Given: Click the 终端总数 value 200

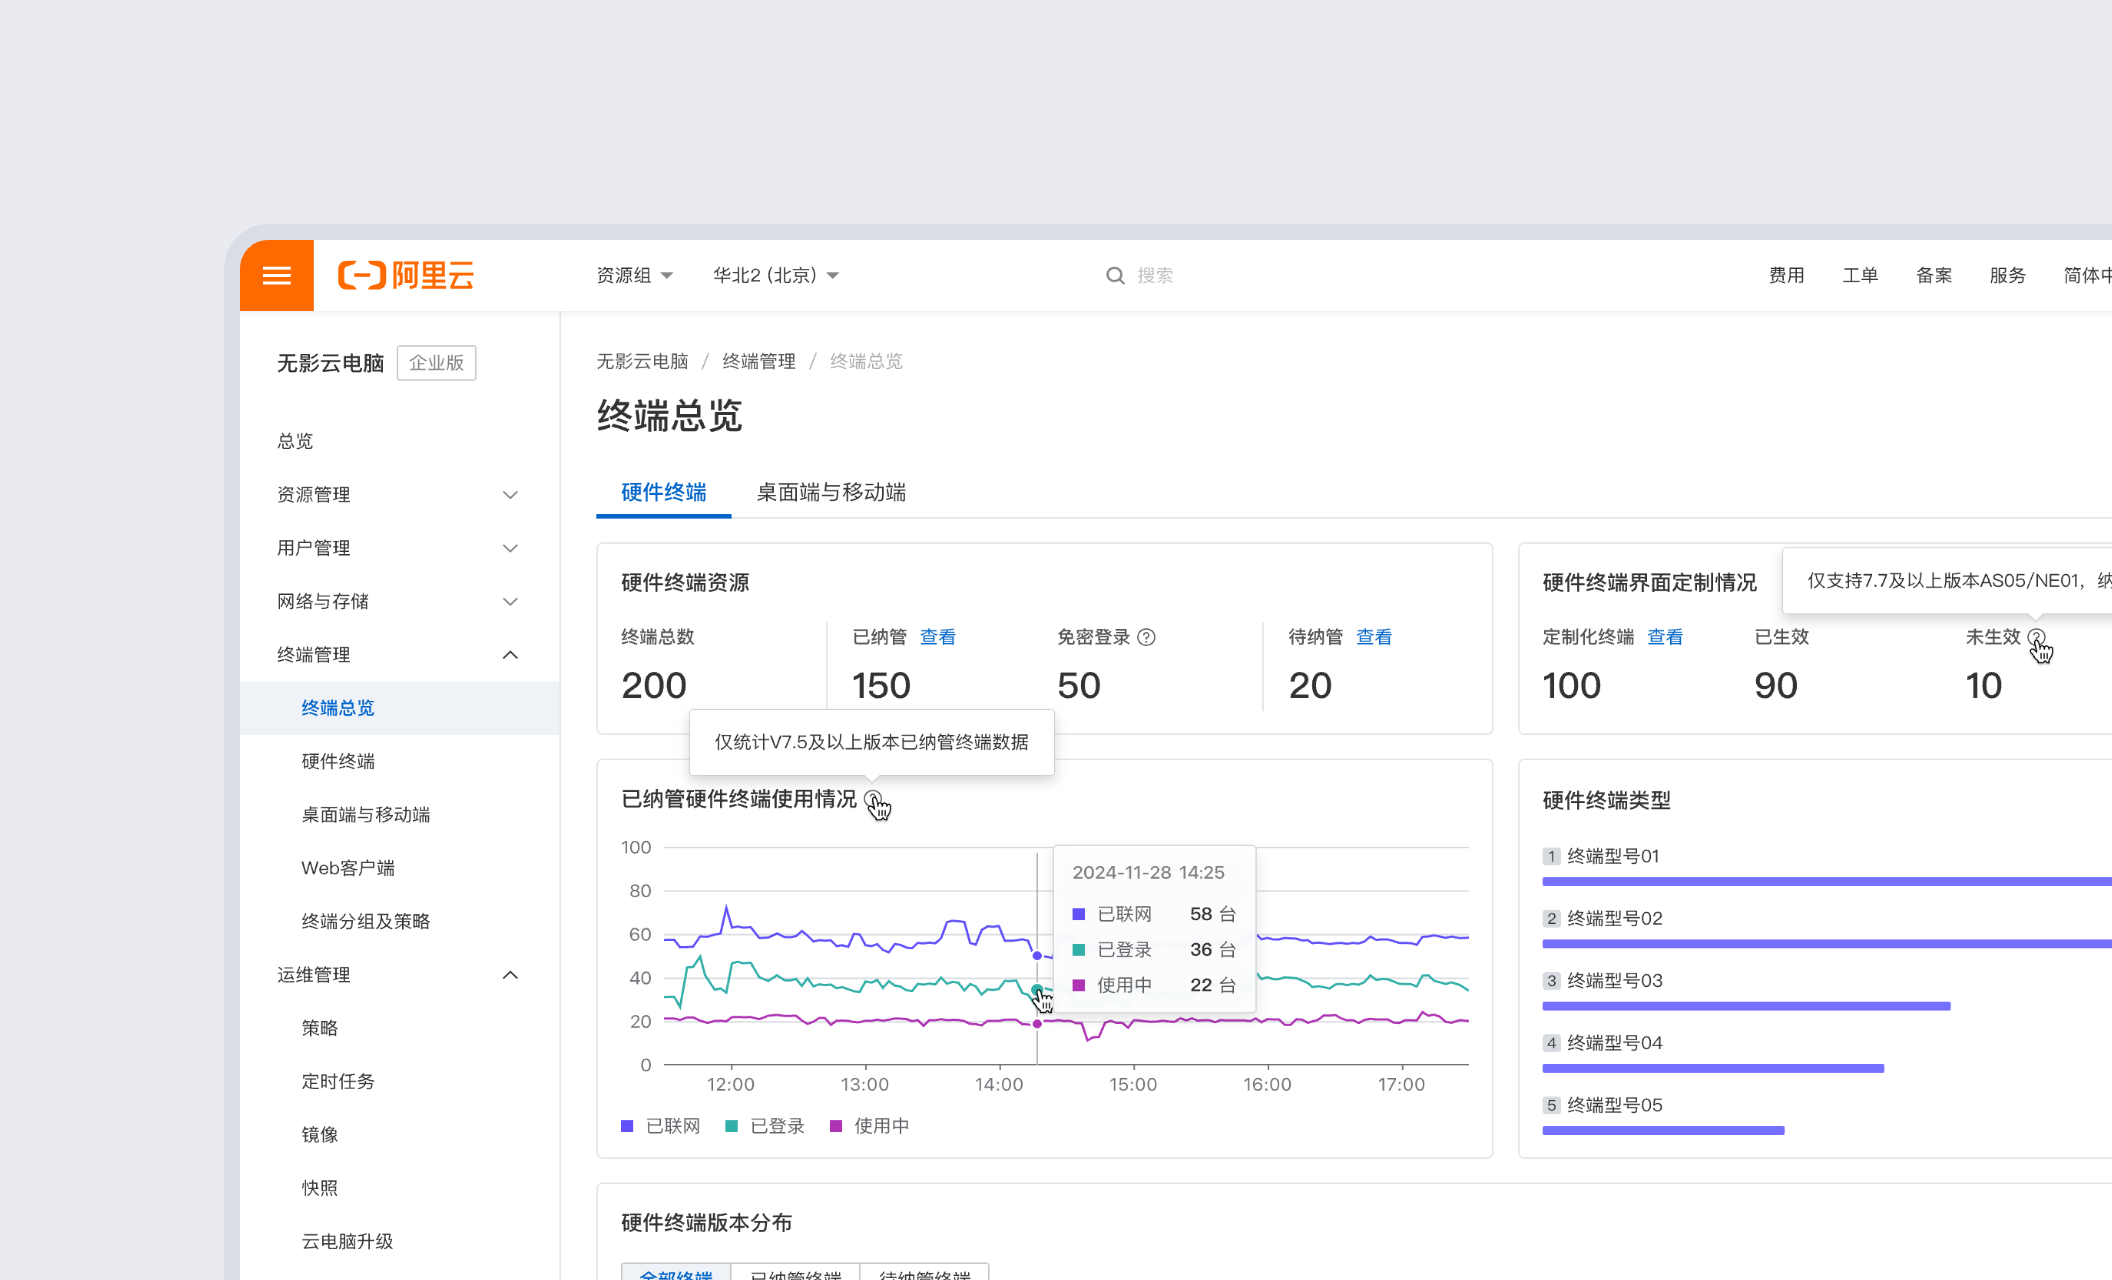Looking at the screenshot, I should pos(654,686).
